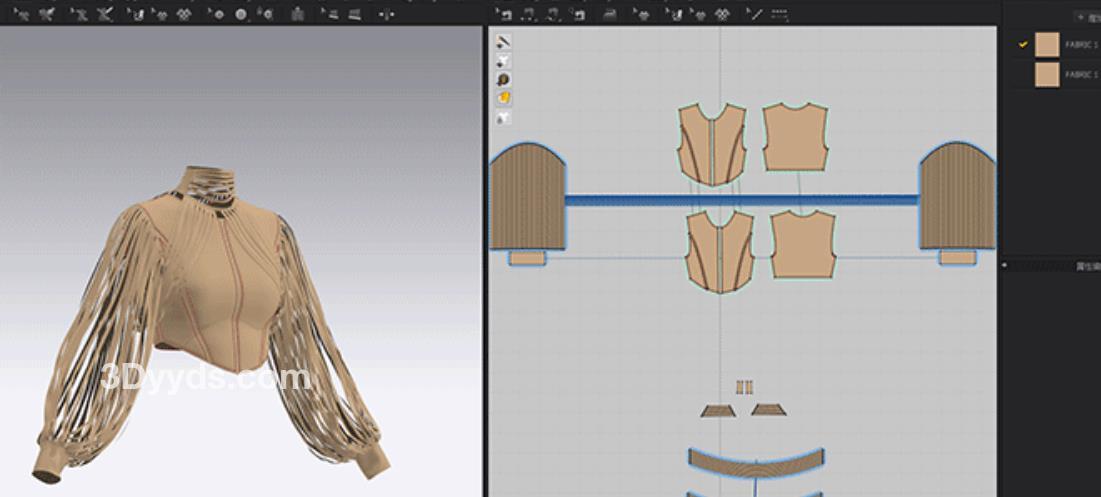Click the second fabric color swatch
Viewport: 1101px width, 497px height.
(1046, 75)
